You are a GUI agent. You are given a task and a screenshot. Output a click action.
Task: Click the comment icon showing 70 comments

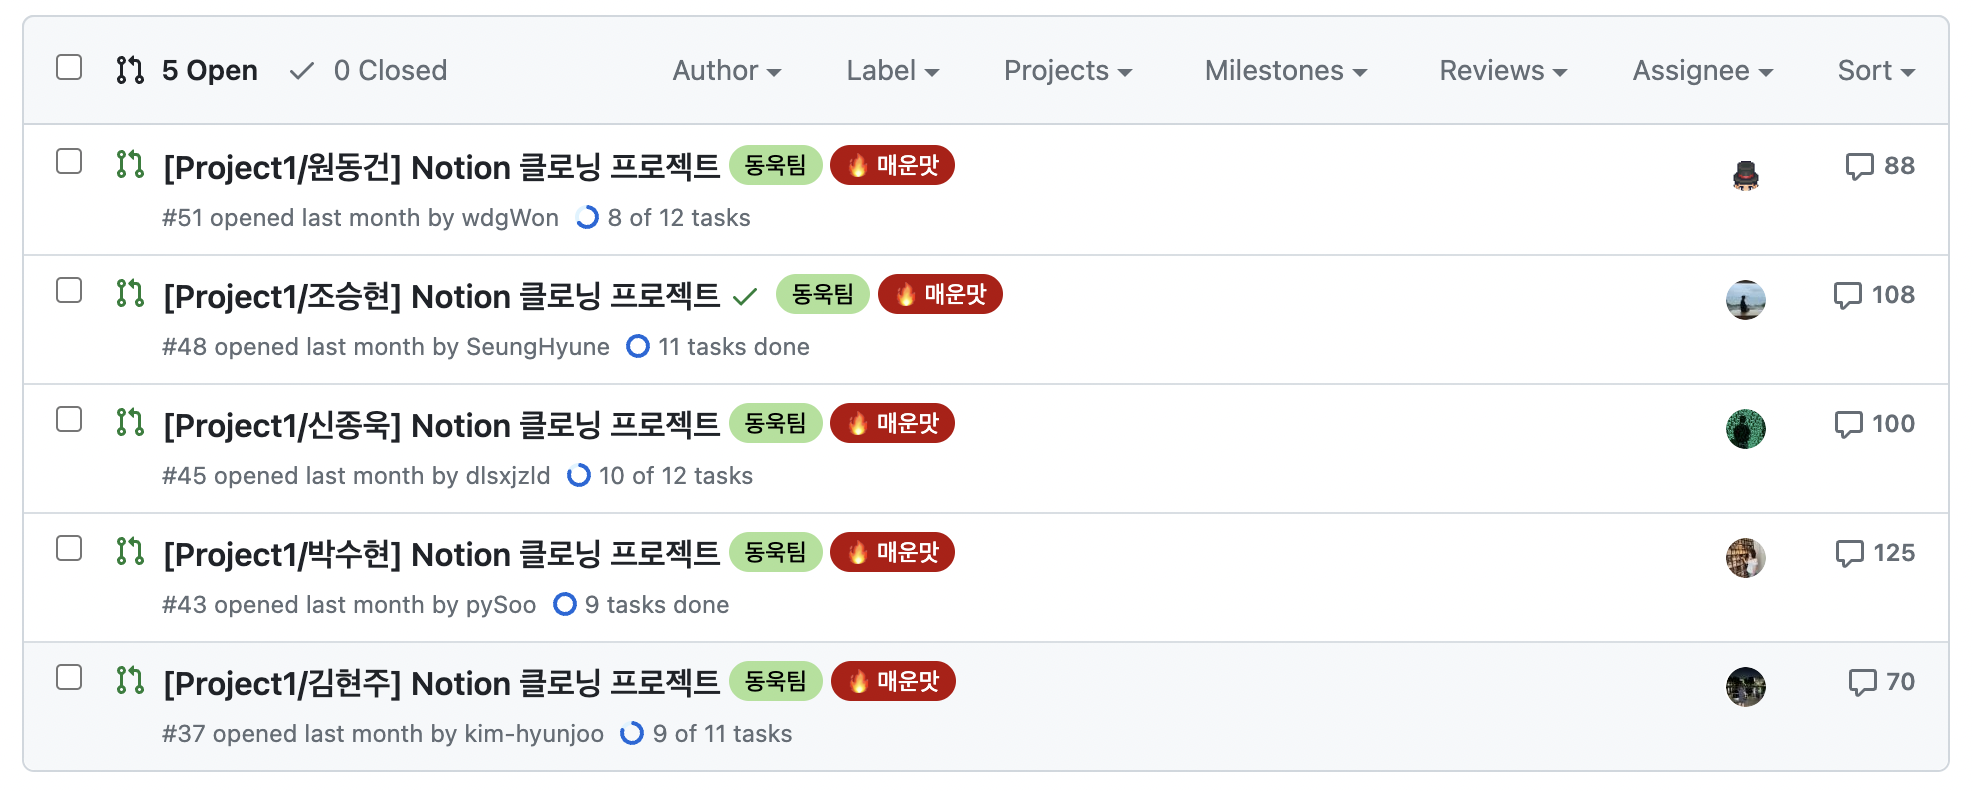1862,682
